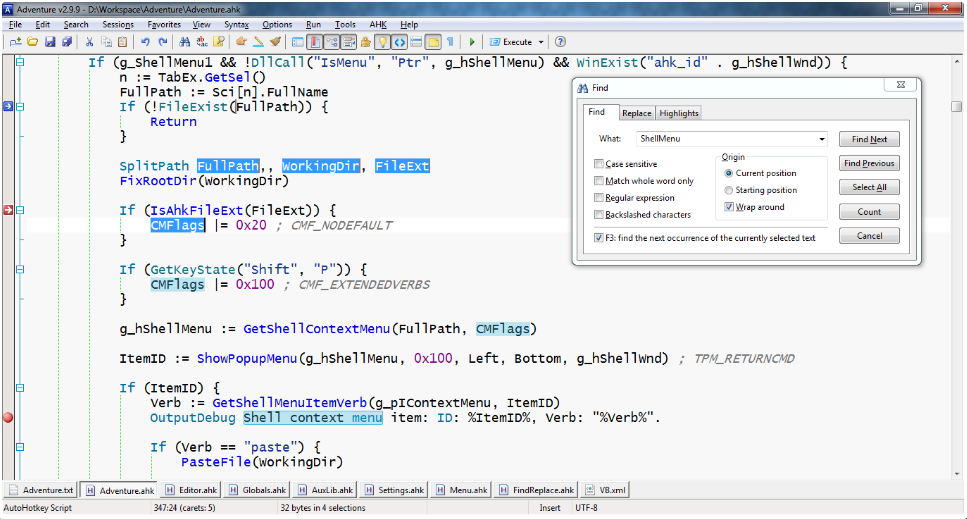
Task: Save all open files
Action: pyautogui.click(x=67, y=42)
